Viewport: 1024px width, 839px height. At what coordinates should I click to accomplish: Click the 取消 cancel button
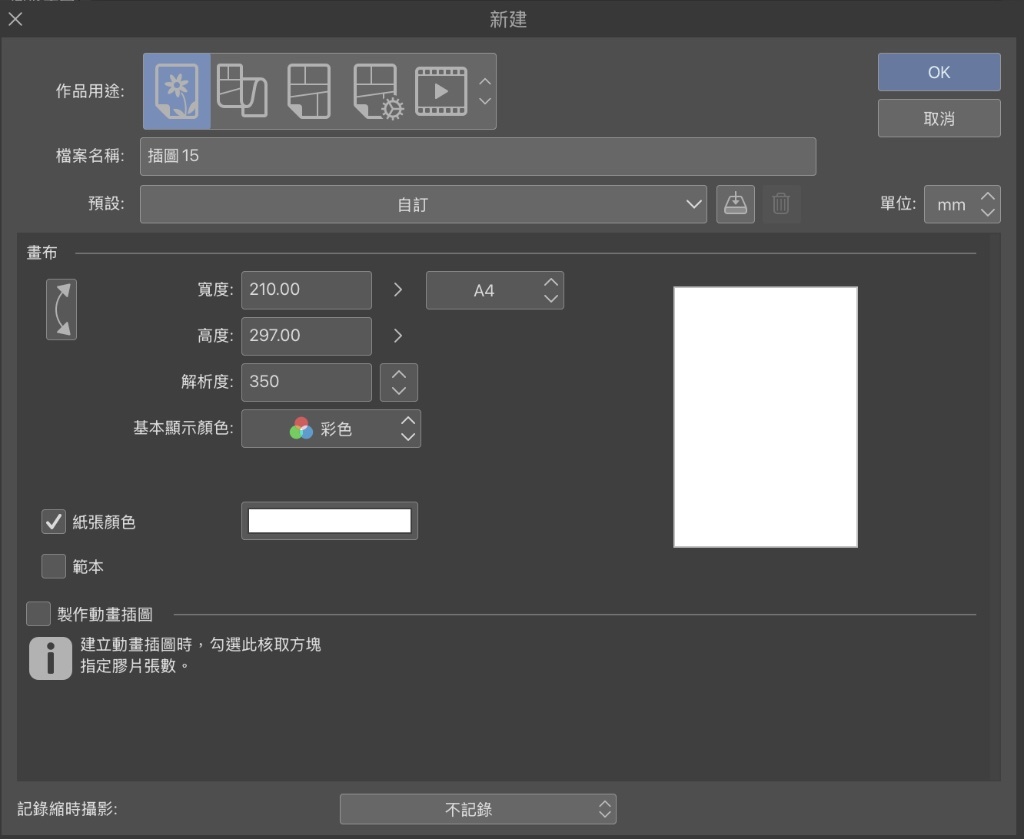(939, 118)
